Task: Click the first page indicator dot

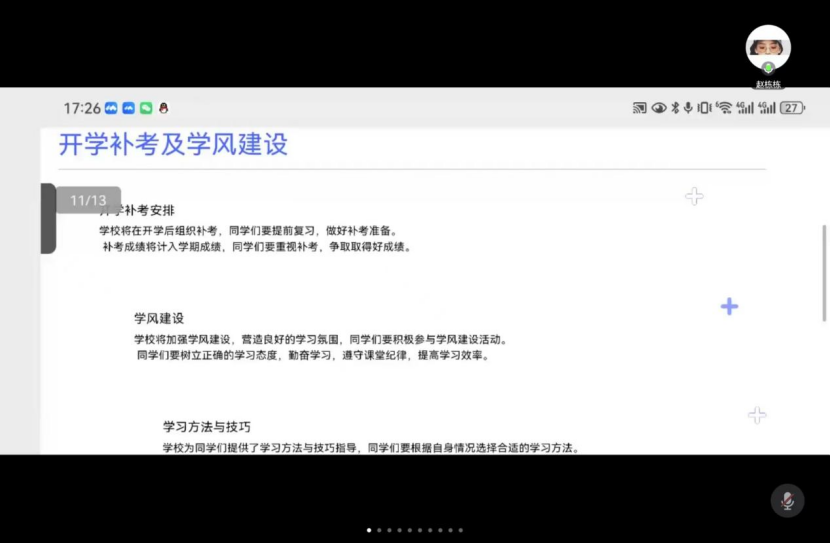Action: coord(369,530)
